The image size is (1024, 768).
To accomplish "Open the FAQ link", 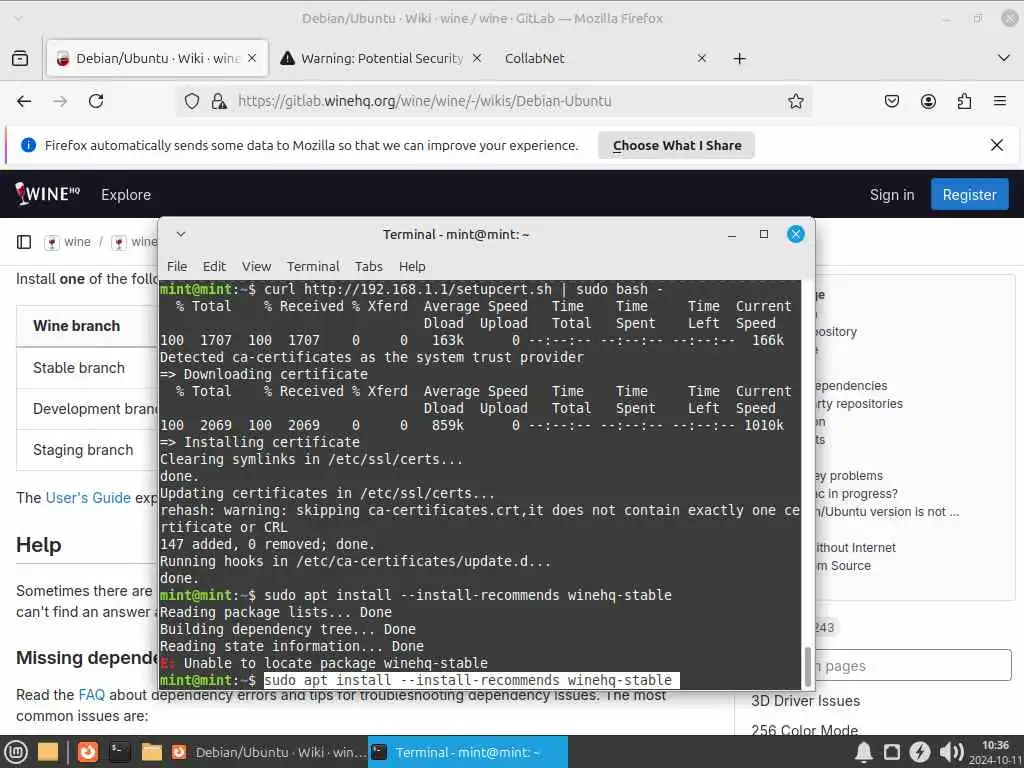I will (91, 695).
